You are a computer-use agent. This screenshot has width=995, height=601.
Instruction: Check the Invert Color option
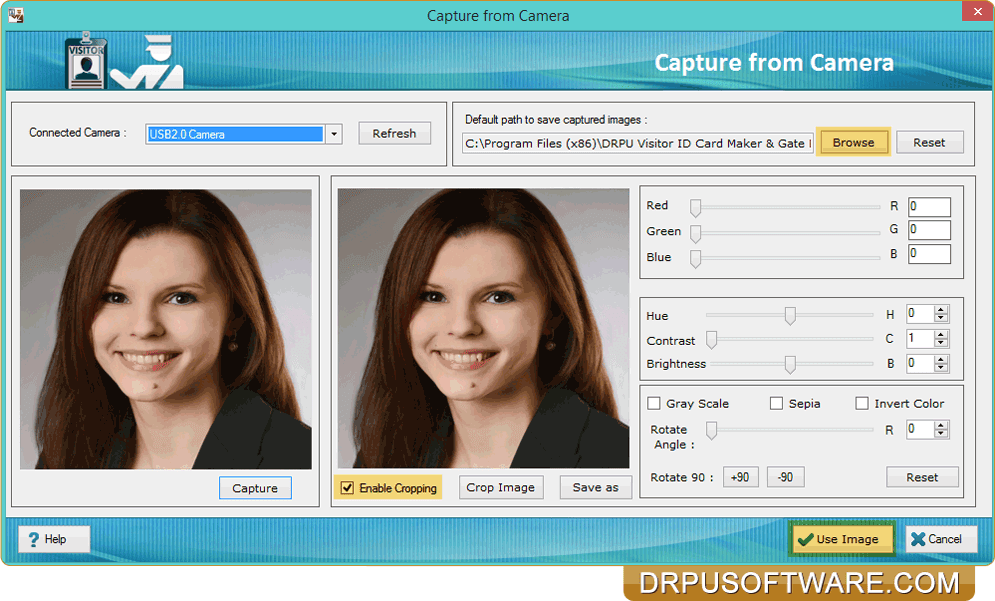[x=862, y=403]
